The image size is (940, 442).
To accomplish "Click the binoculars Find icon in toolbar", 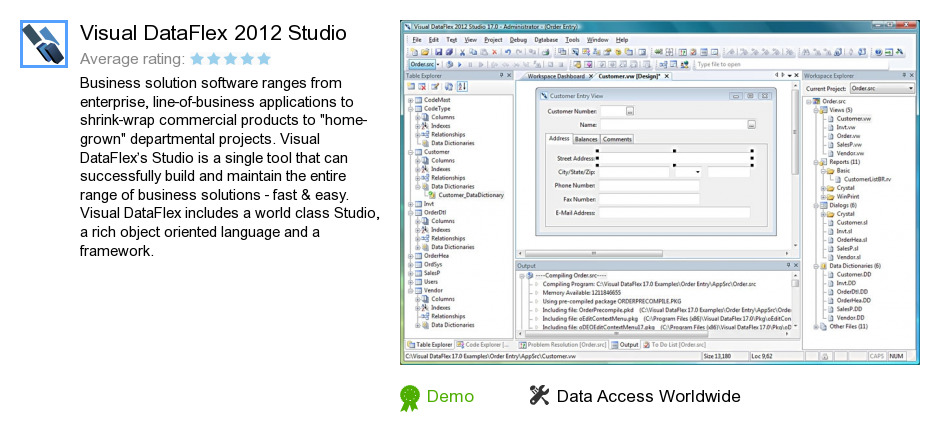I will pos(806,52).
